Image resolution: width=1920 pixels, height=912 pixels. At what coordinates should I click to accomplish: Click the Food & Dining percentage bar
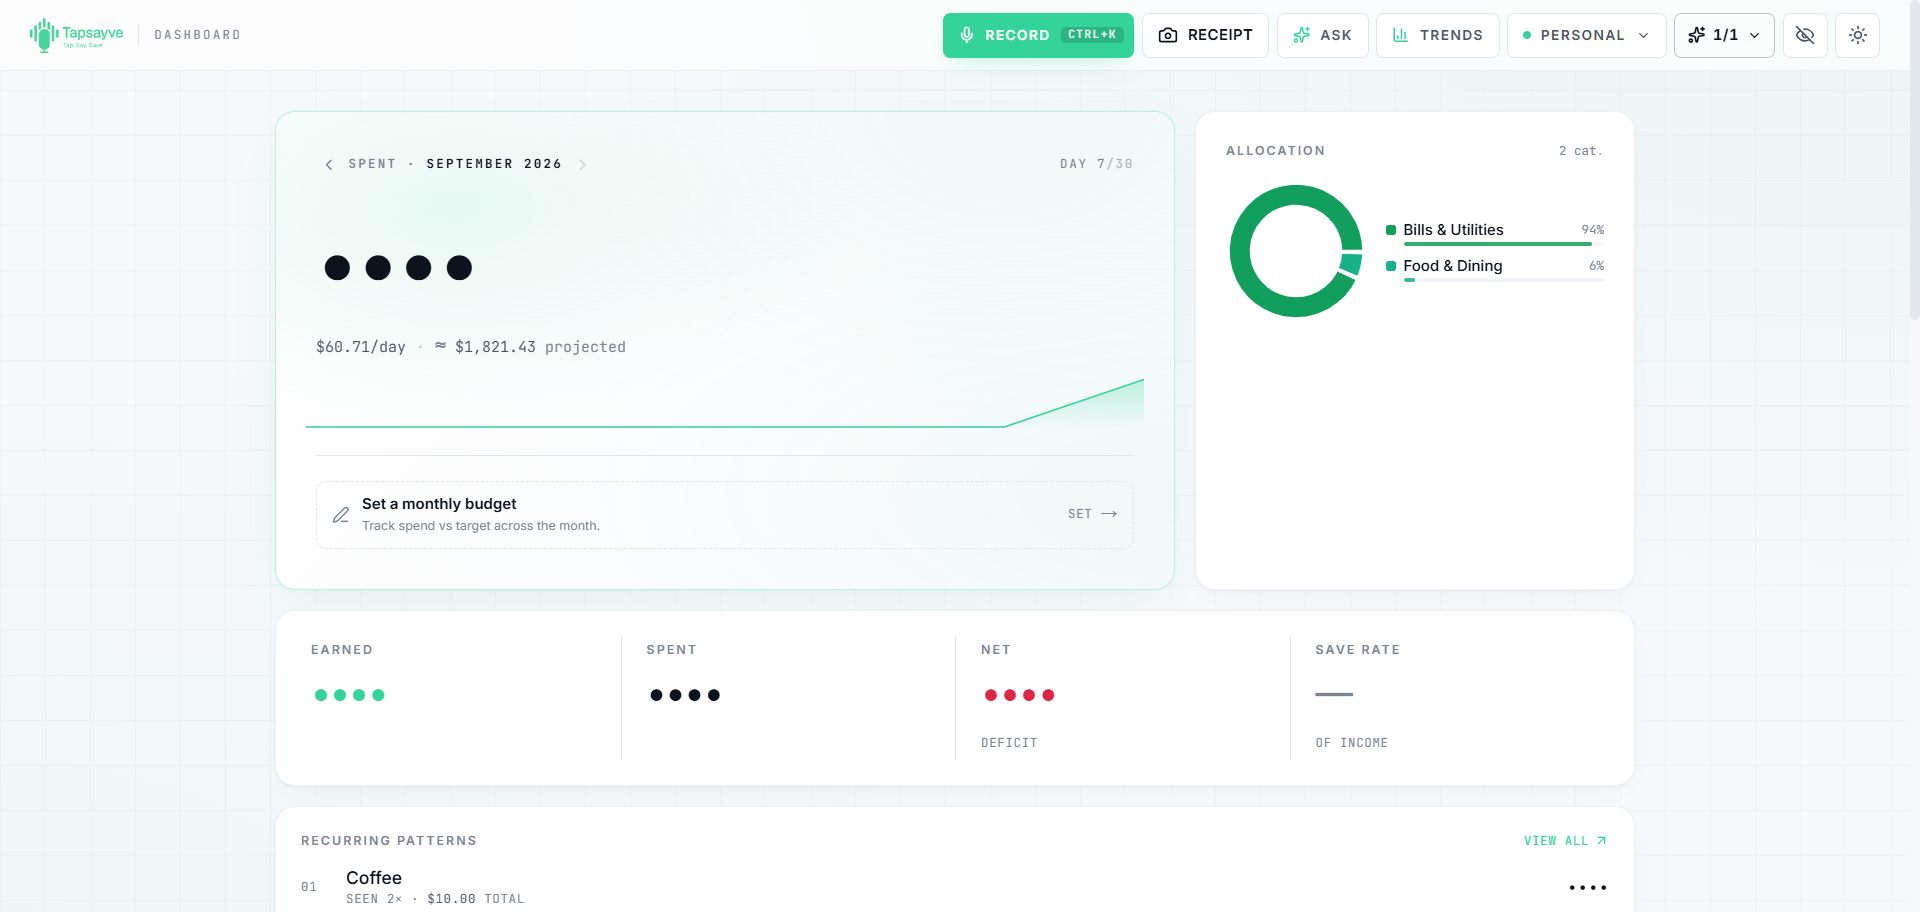[1504, 280]
